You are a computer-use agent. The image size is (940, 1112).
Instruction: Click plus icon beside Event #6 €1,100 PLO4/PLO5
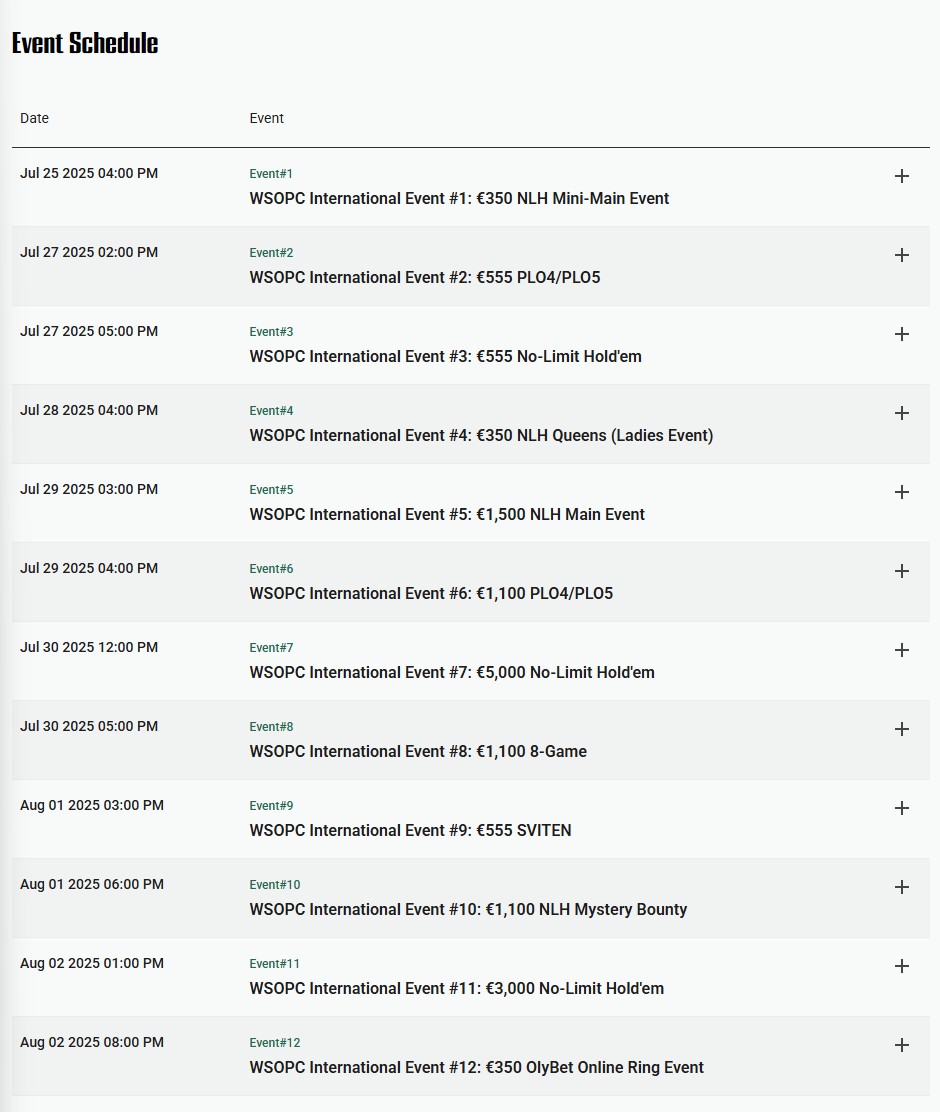tap(902, 571)
